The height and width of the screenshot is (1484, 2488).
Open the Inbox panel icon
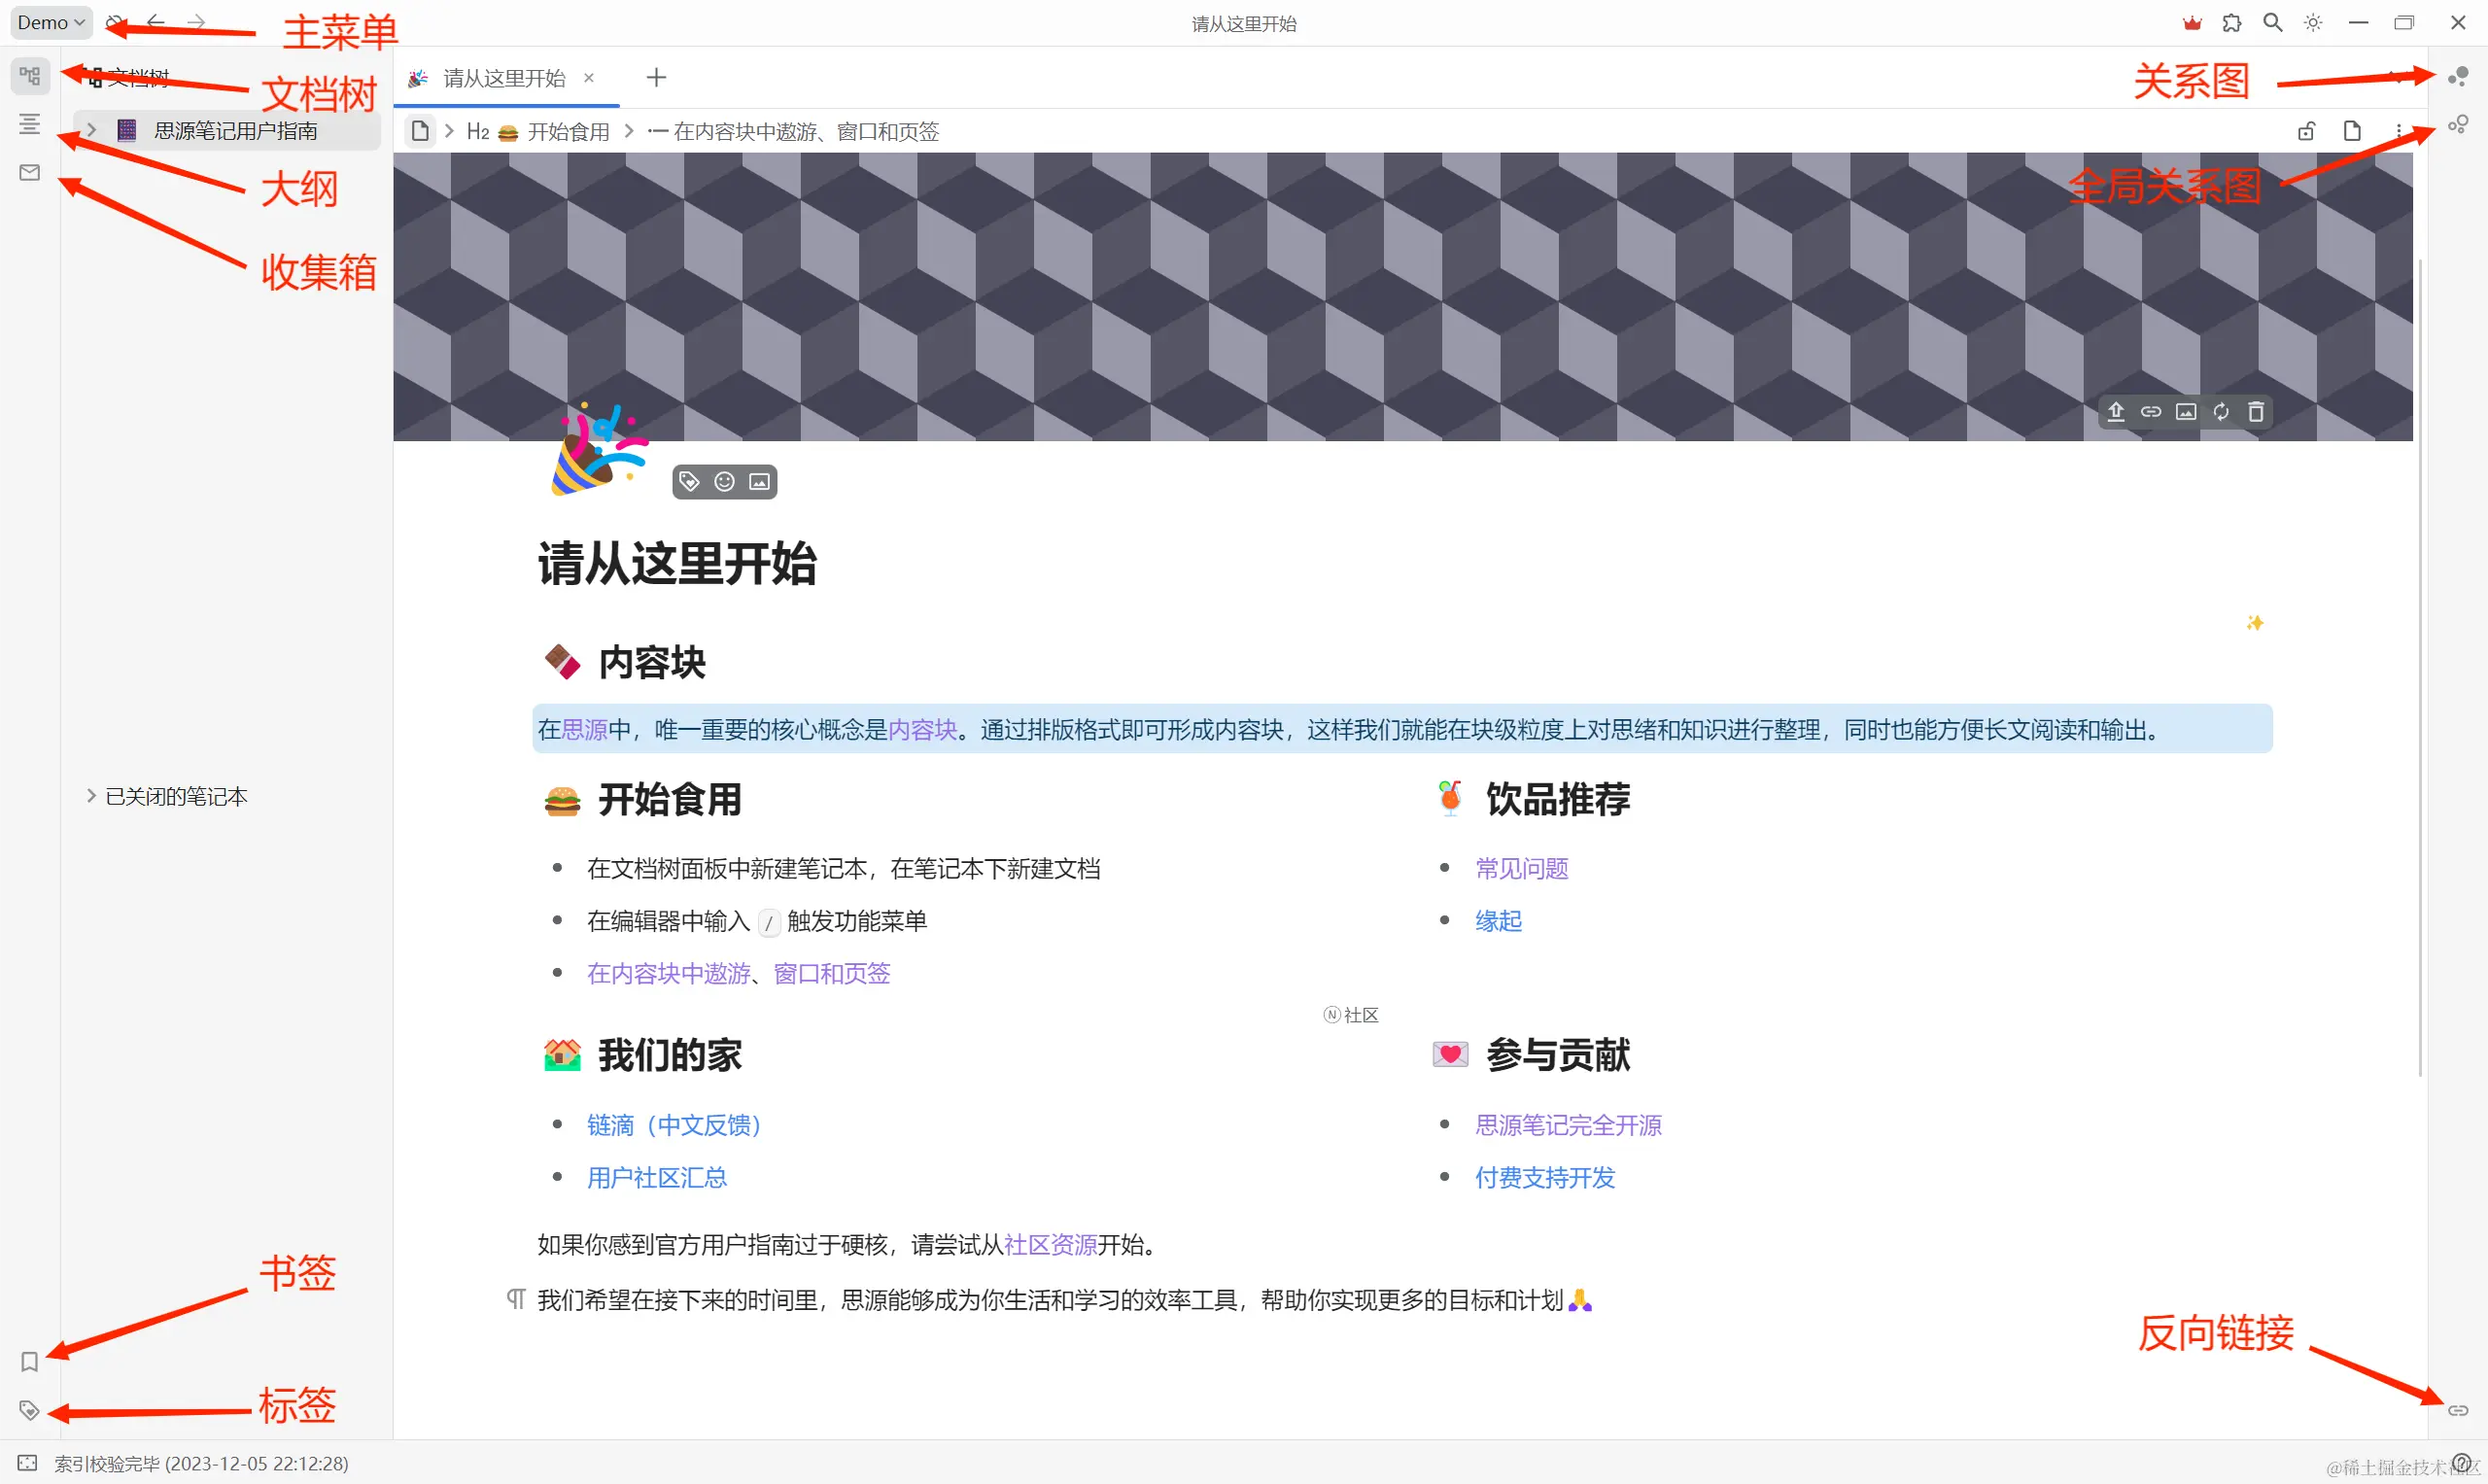coord(29,173)
